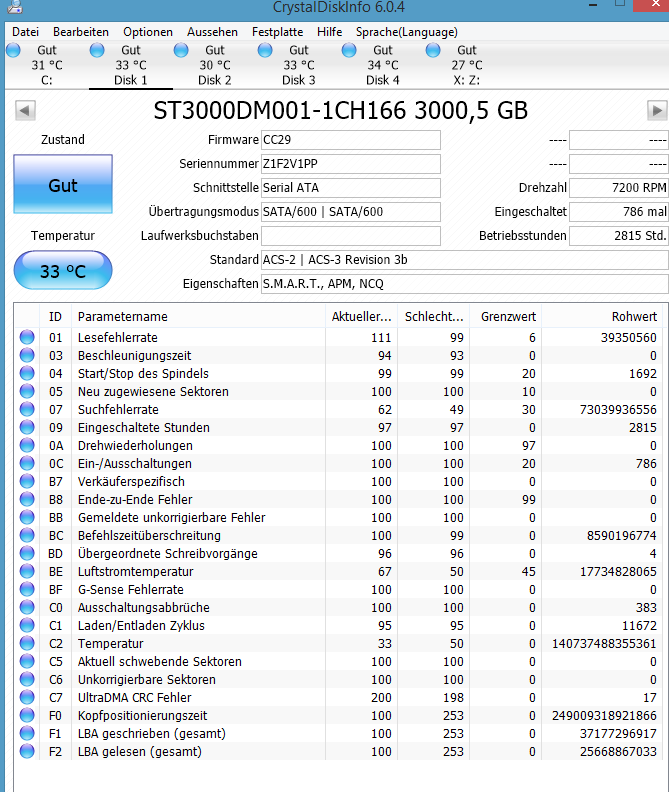Image resolution: width=669 pixels, height=792 pixels.
Task: Select the Laden/Entladen Zyklus row
Action: click(x=338, y=625)
